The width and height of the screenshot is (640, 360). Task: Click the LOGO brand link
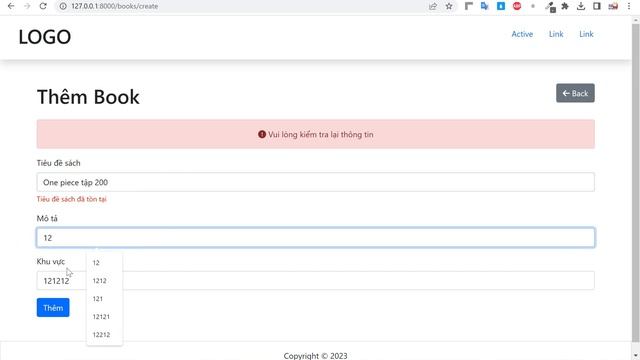(45, 37)
